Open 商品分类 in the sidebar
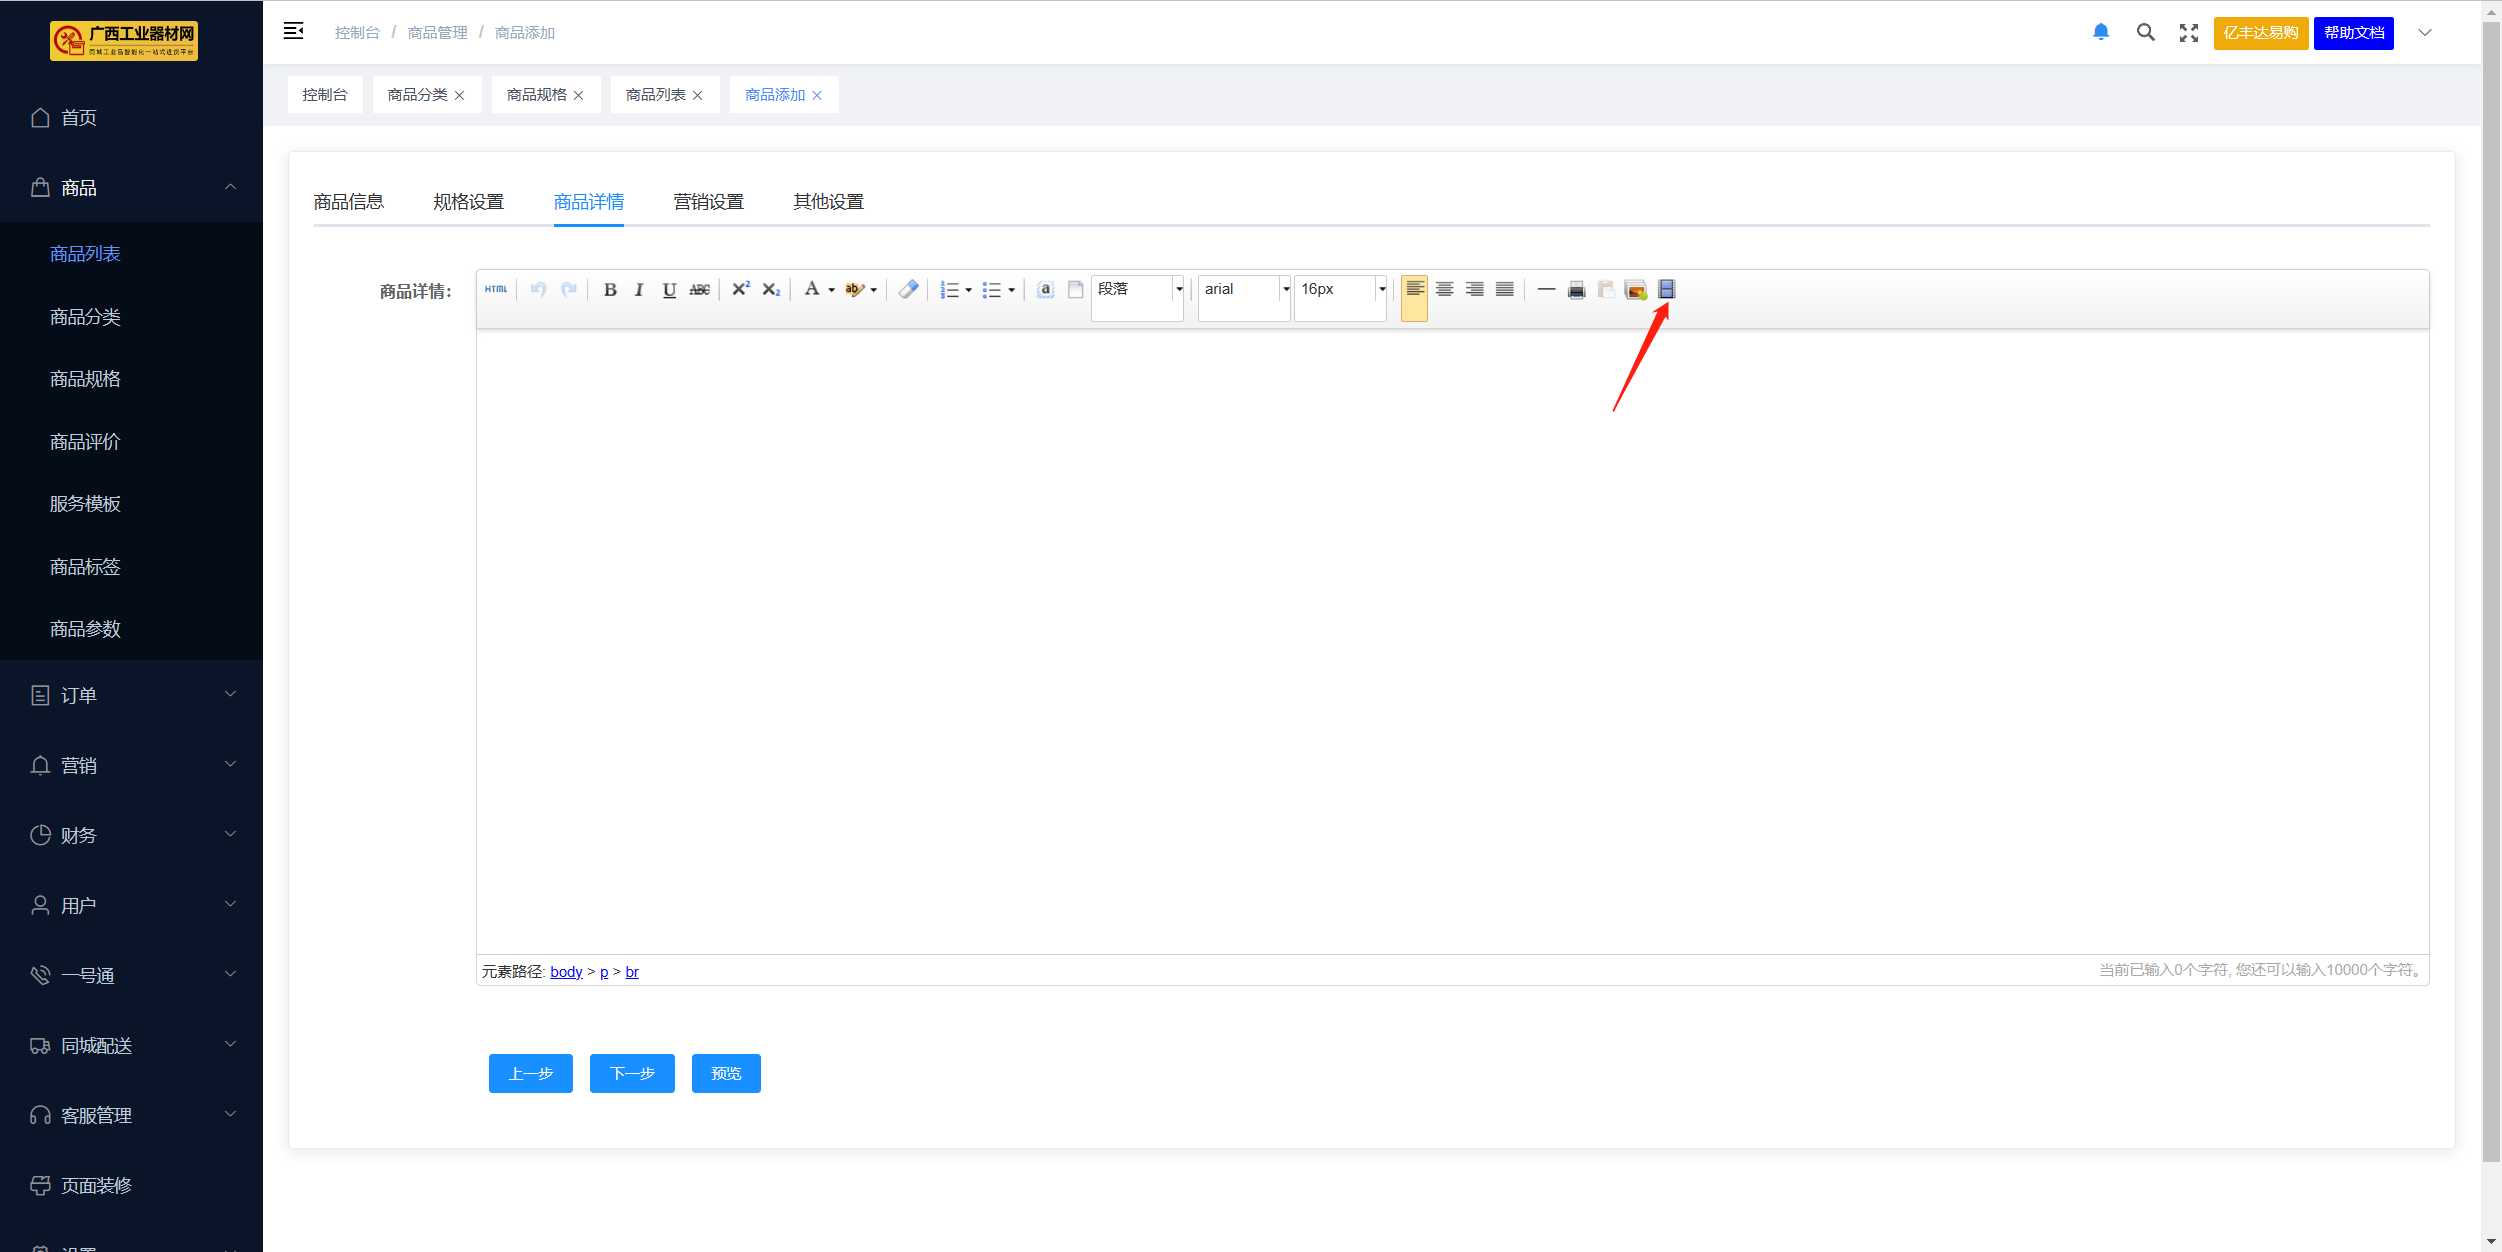2502x1252 pixels. click(85, 317)
